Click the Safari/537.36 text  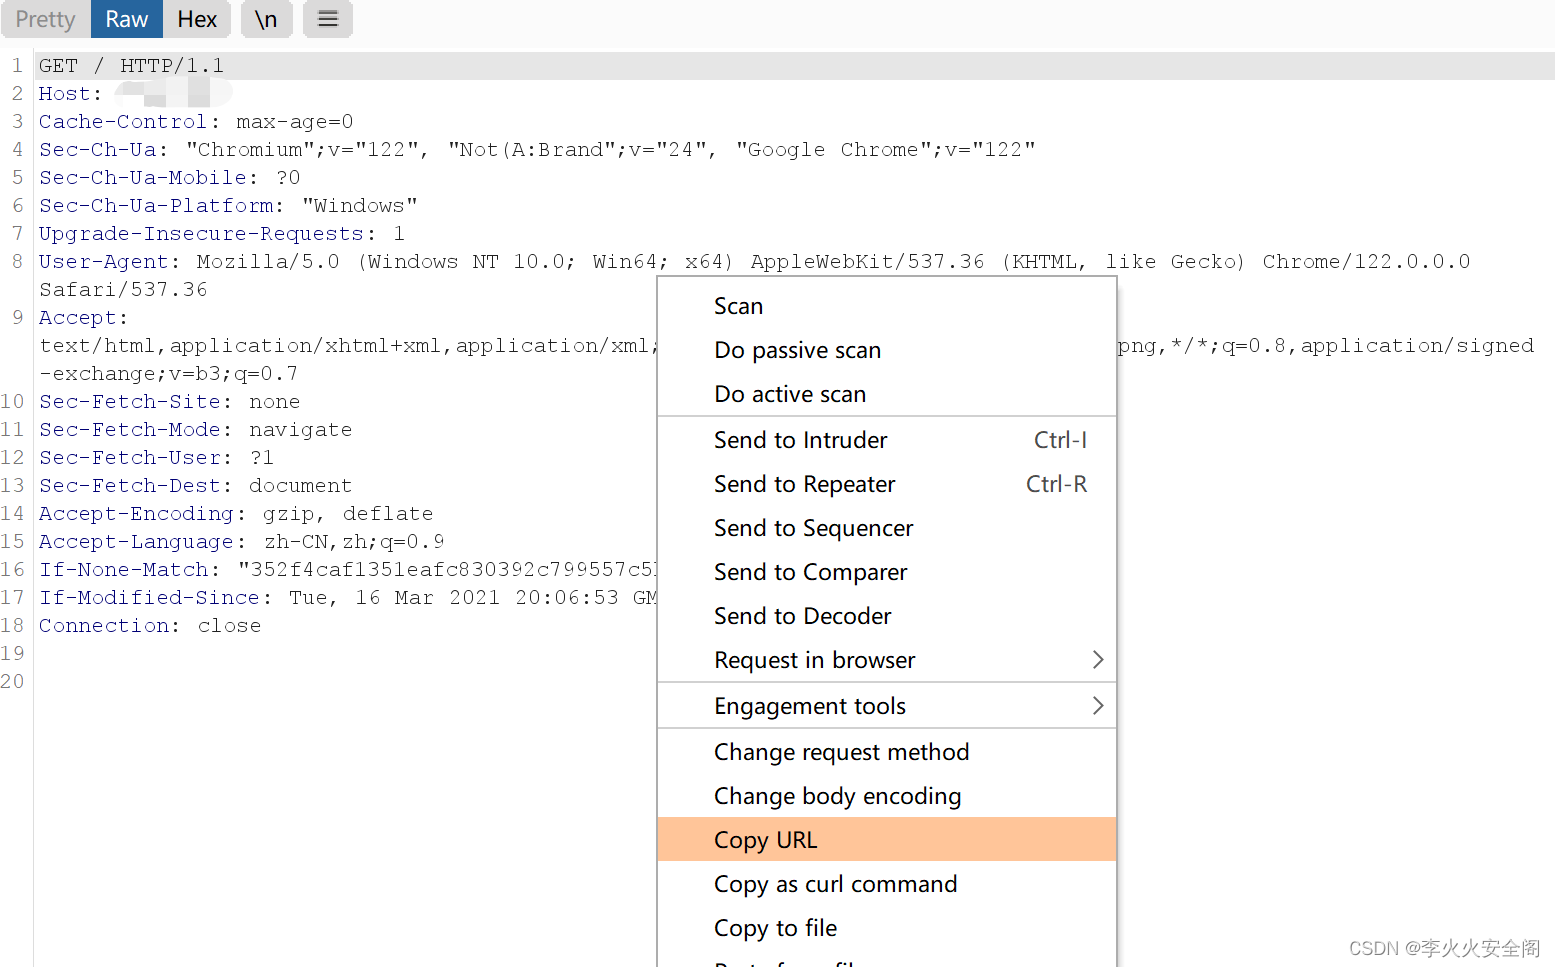tap(123, 290)
